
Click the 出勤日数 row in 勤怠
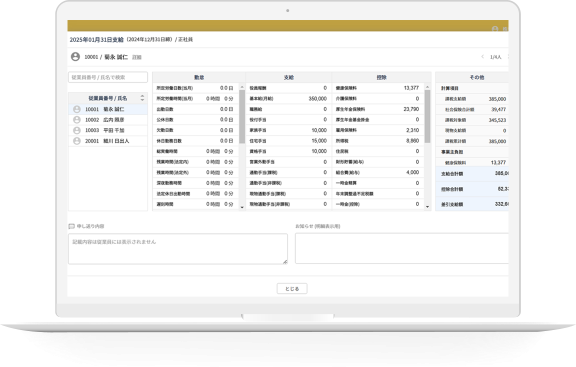pyautogui.click(x=195, y=109)
